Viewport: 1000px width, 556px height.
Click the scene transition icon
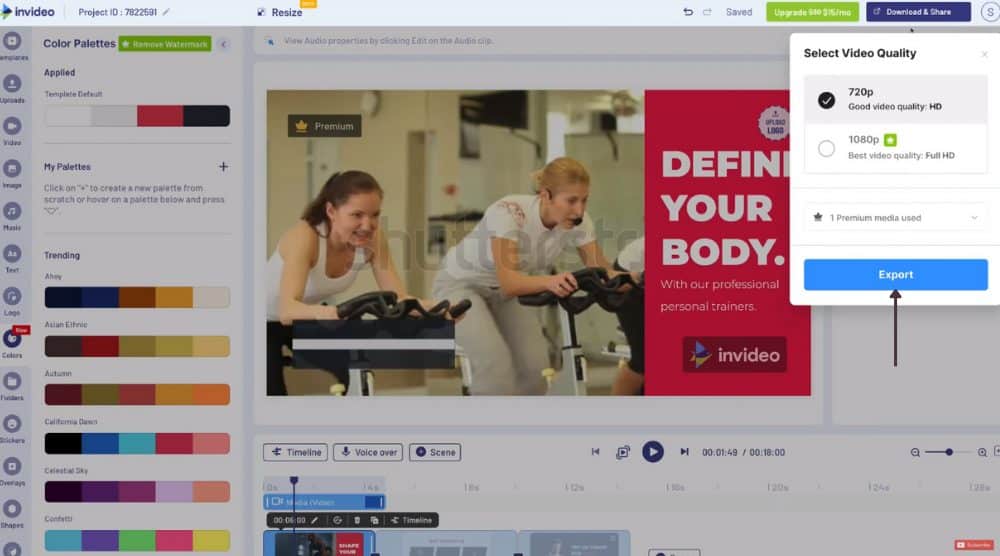tap(337, 520)
